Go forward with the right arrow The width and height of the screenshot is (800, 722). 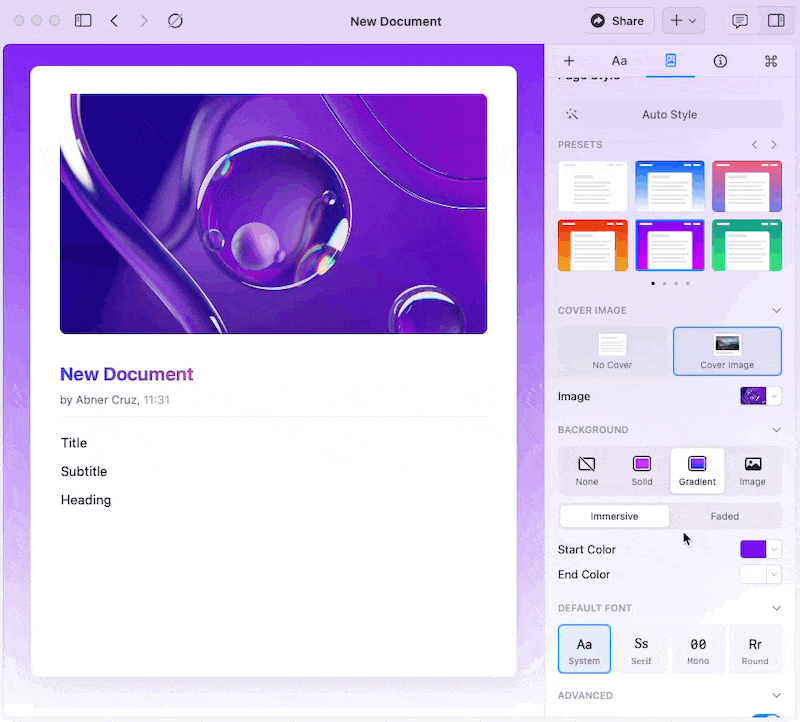click(144, 20)
